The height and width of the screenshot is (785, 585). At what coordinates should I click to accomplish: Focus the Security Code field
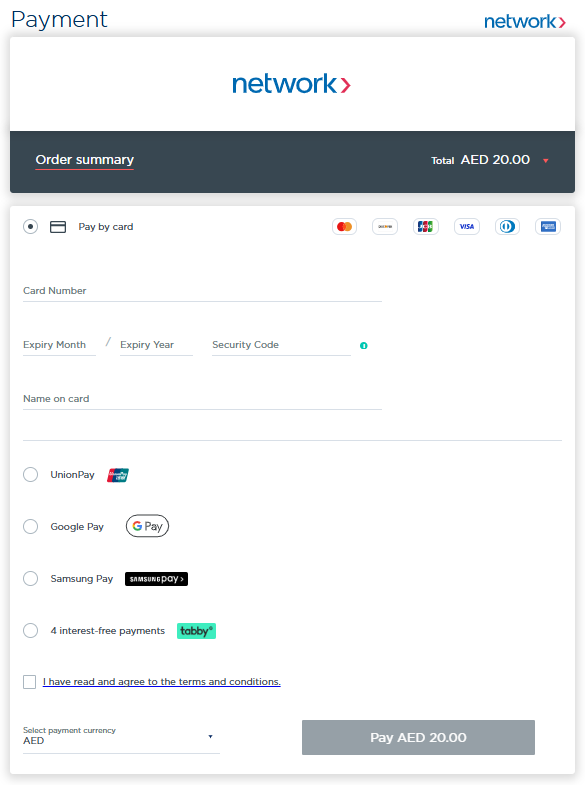coord(281,345)
